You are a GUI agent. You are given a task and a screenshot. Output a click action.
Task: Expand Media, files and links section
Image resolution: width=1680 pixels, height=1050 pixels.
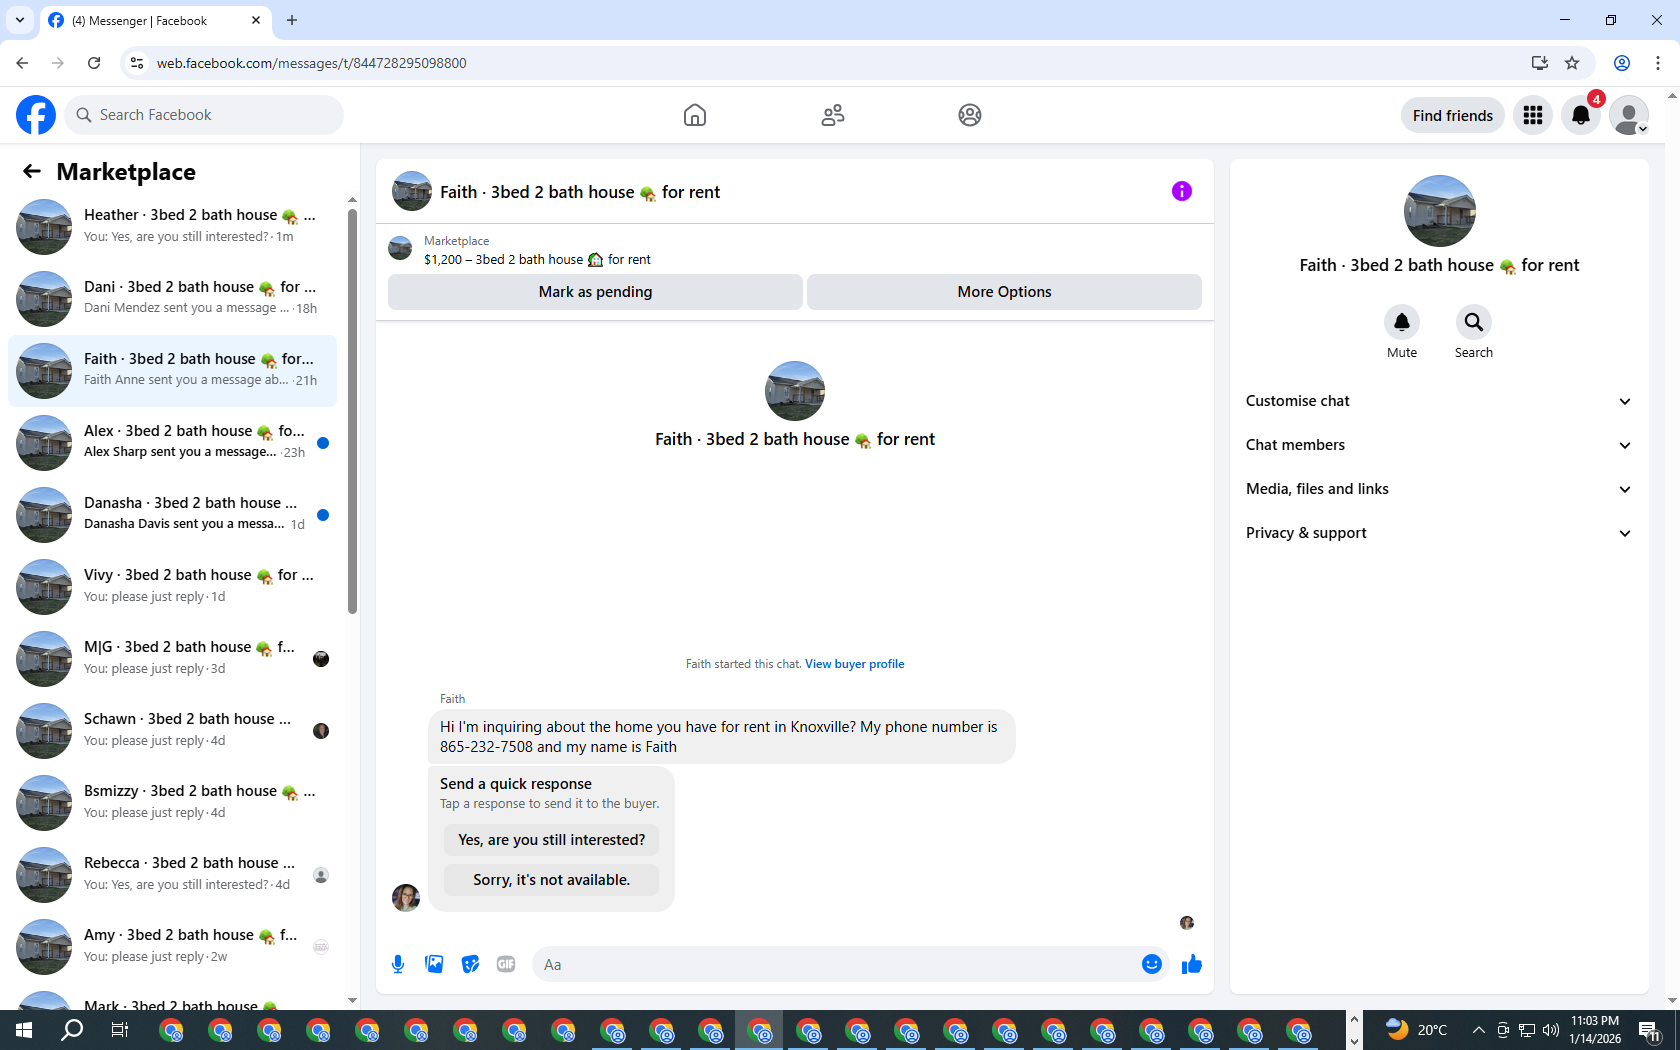coord(1439,489)
